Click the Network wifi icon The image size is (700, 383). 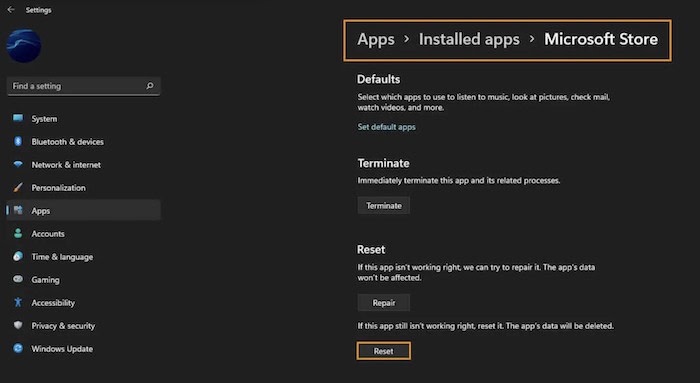coord(18,164)
